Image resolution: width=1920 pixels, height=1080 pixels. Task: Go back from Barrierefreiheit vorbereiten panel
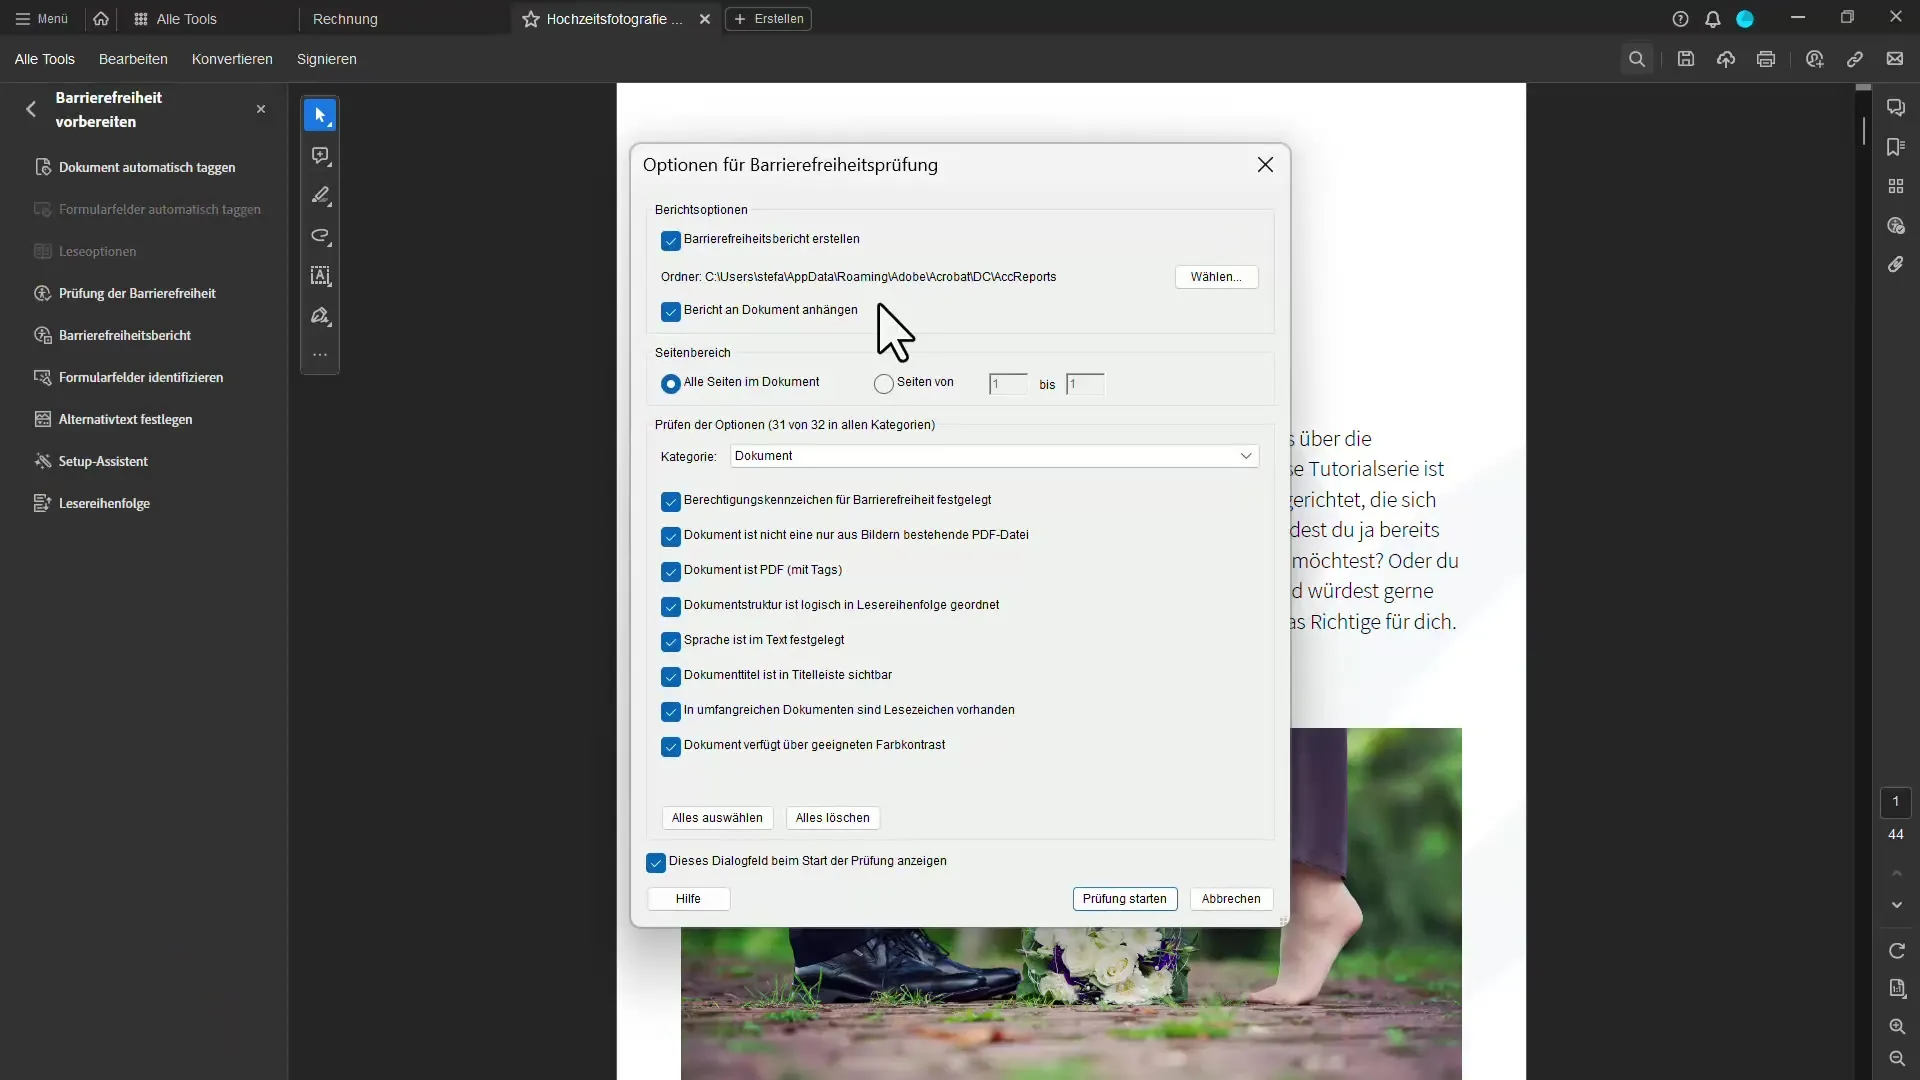31,109
